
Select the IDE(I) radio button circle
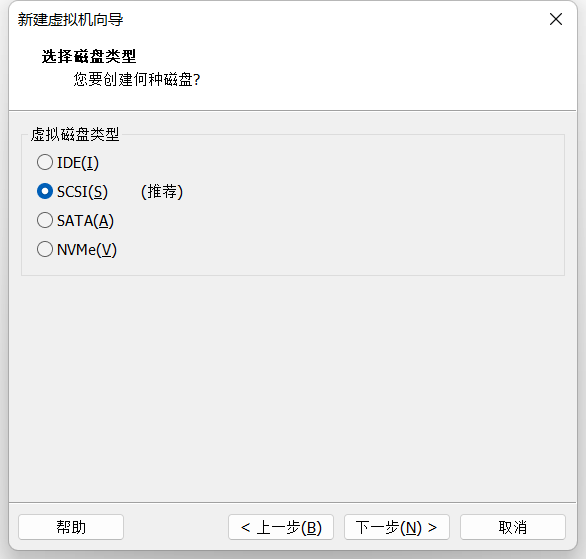(x=45, y=162)
